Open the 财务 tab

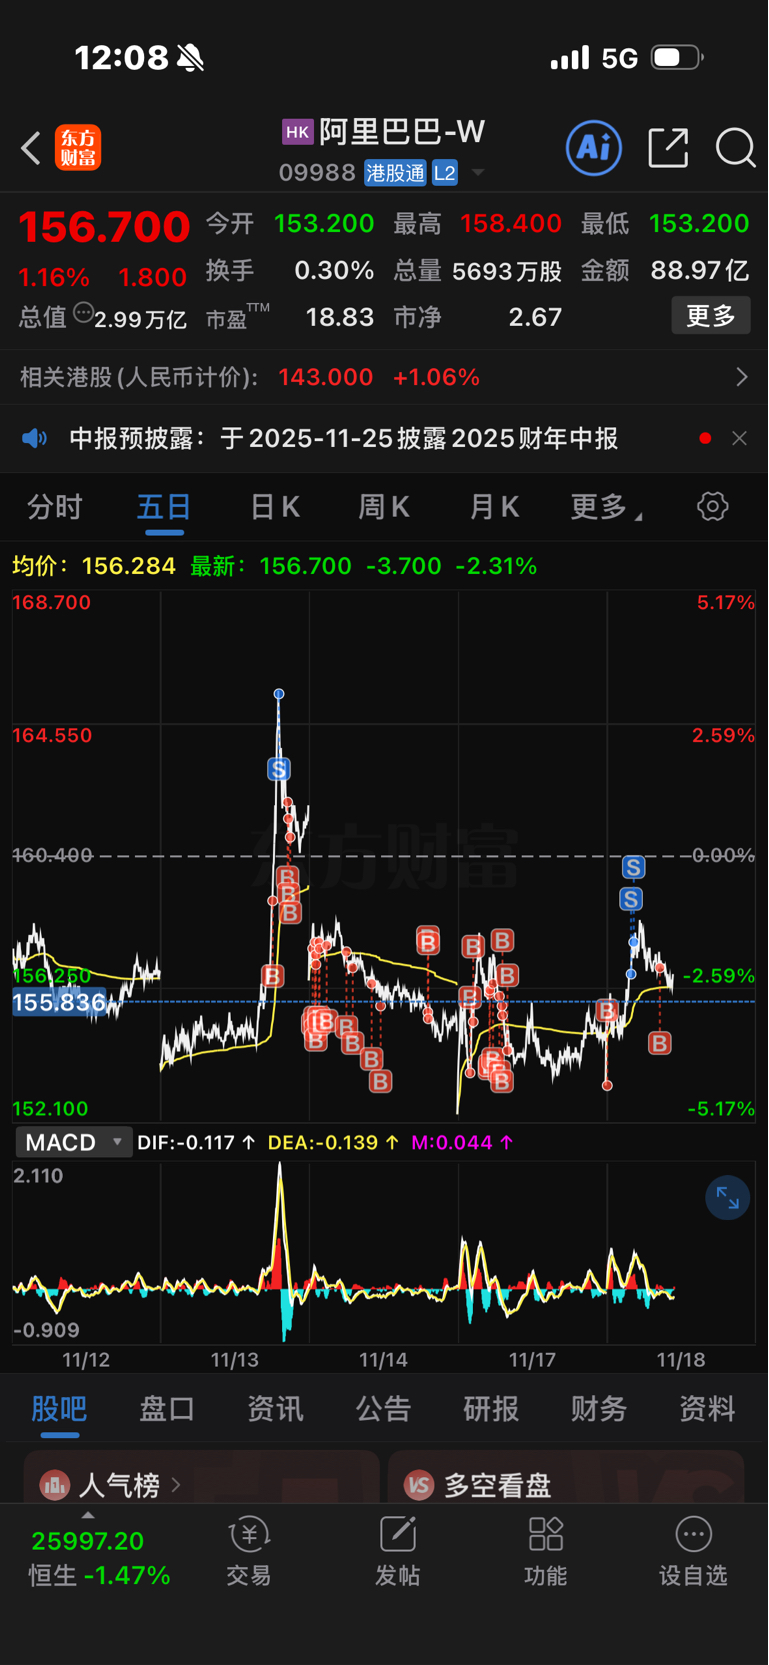coord(599,1408)
